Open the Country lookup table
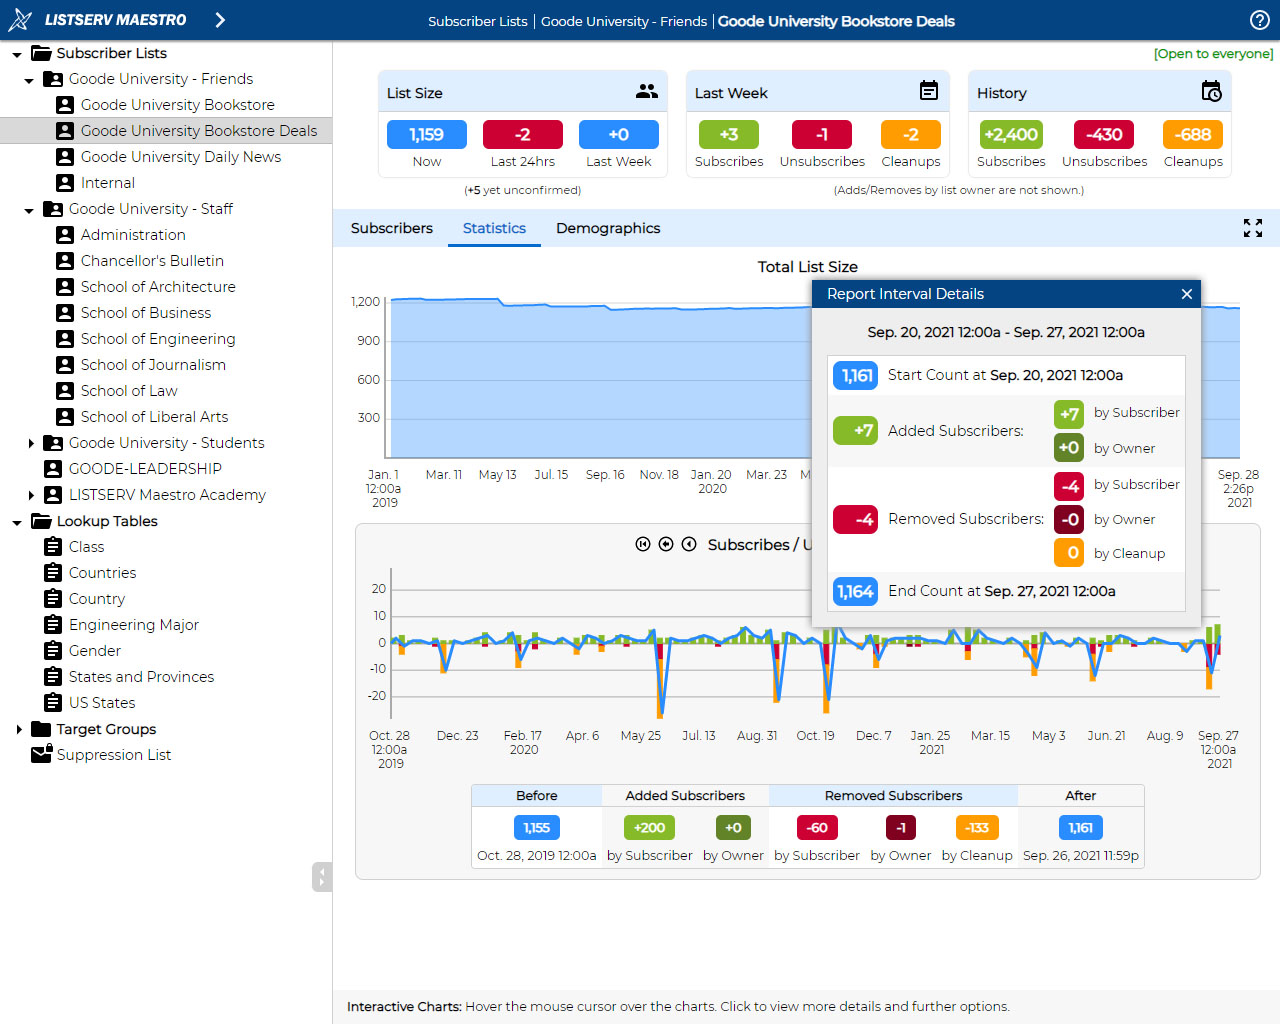This screenshot has height=1024, width=1280. [96, 599]
